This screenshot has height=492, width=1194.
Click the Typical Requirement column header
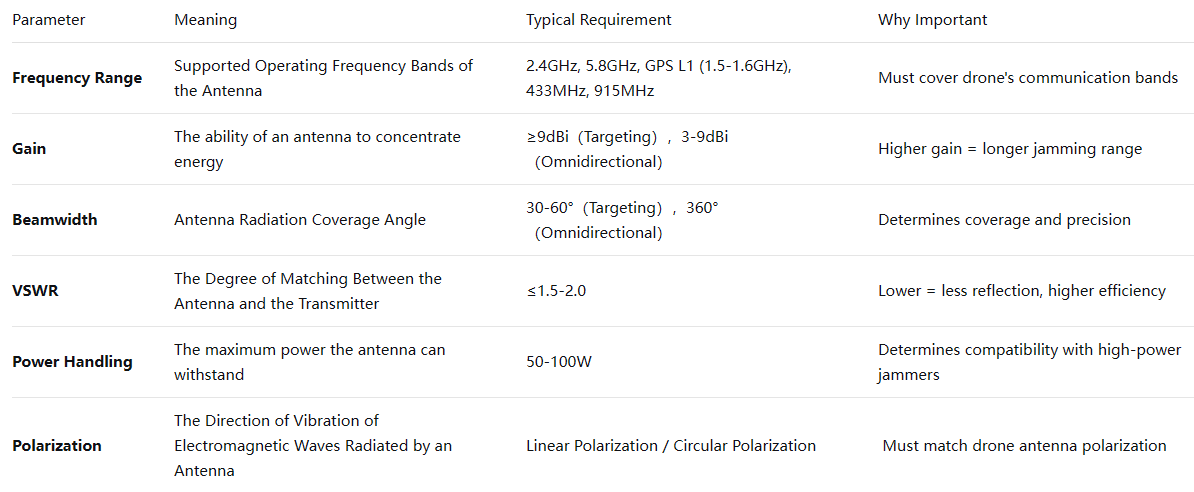pos(598,20)
